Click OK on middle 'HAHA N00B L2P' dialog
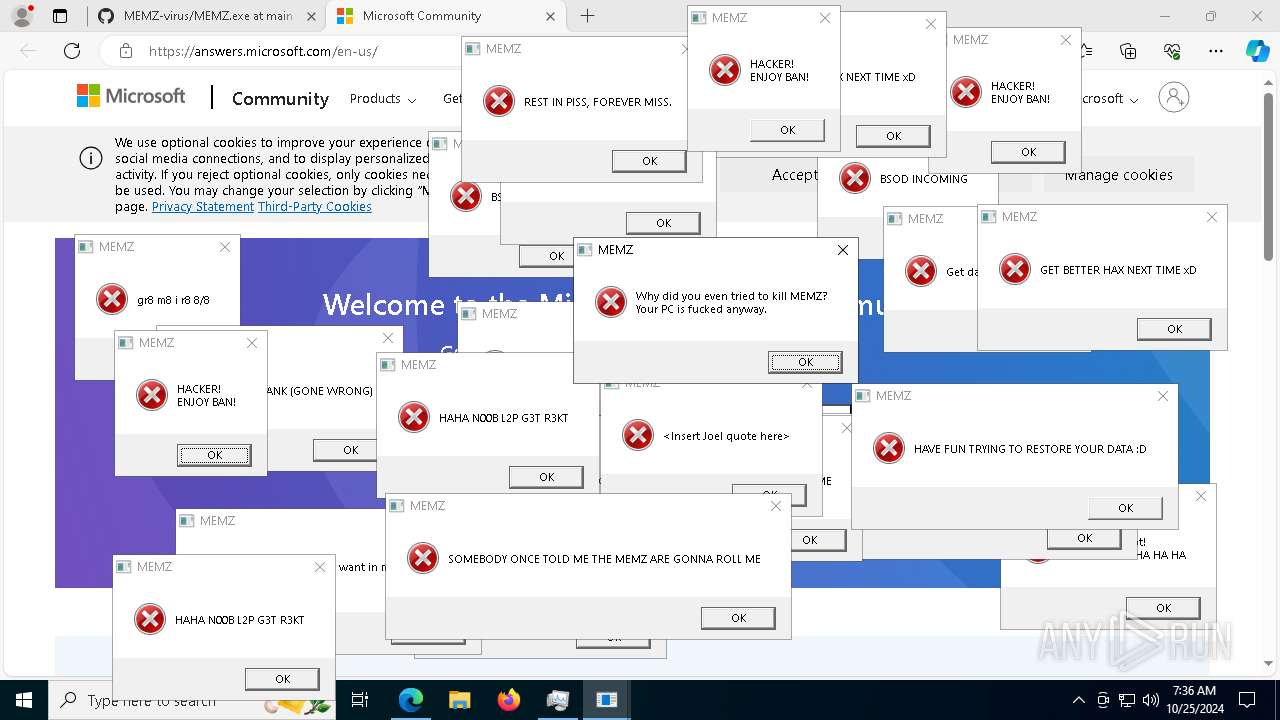Image resolution: width=1280 pixels, height=720 pixels. 546,477
